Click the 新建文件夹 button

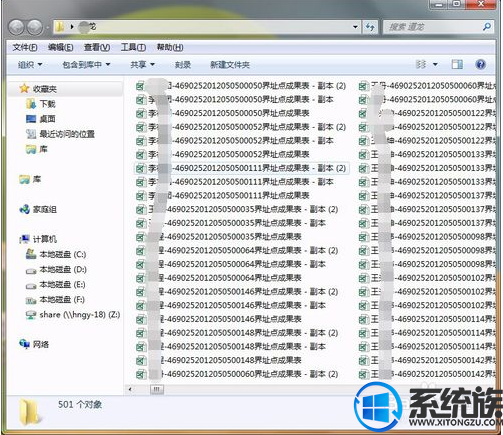pyautogui.click(x=230, y=65)
